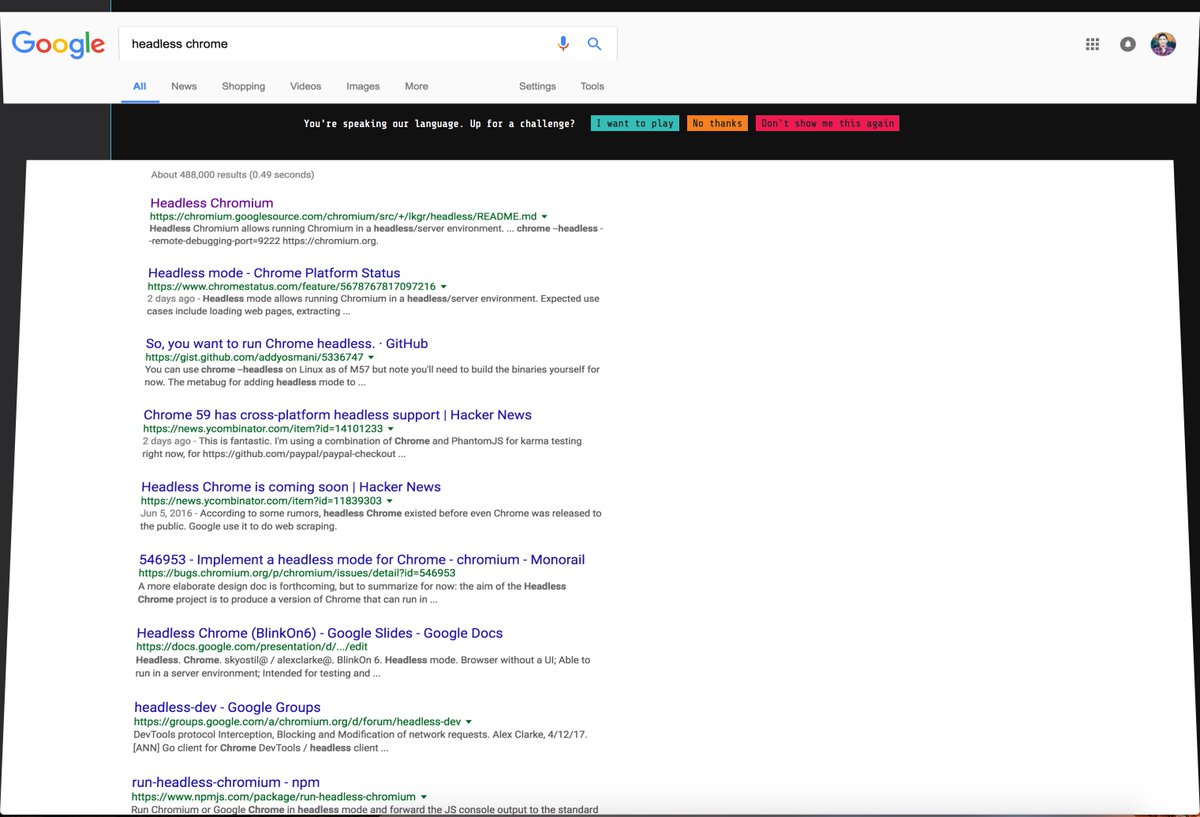
Task: Open headless-dev Google Groups result
Action: pos(227,707)
